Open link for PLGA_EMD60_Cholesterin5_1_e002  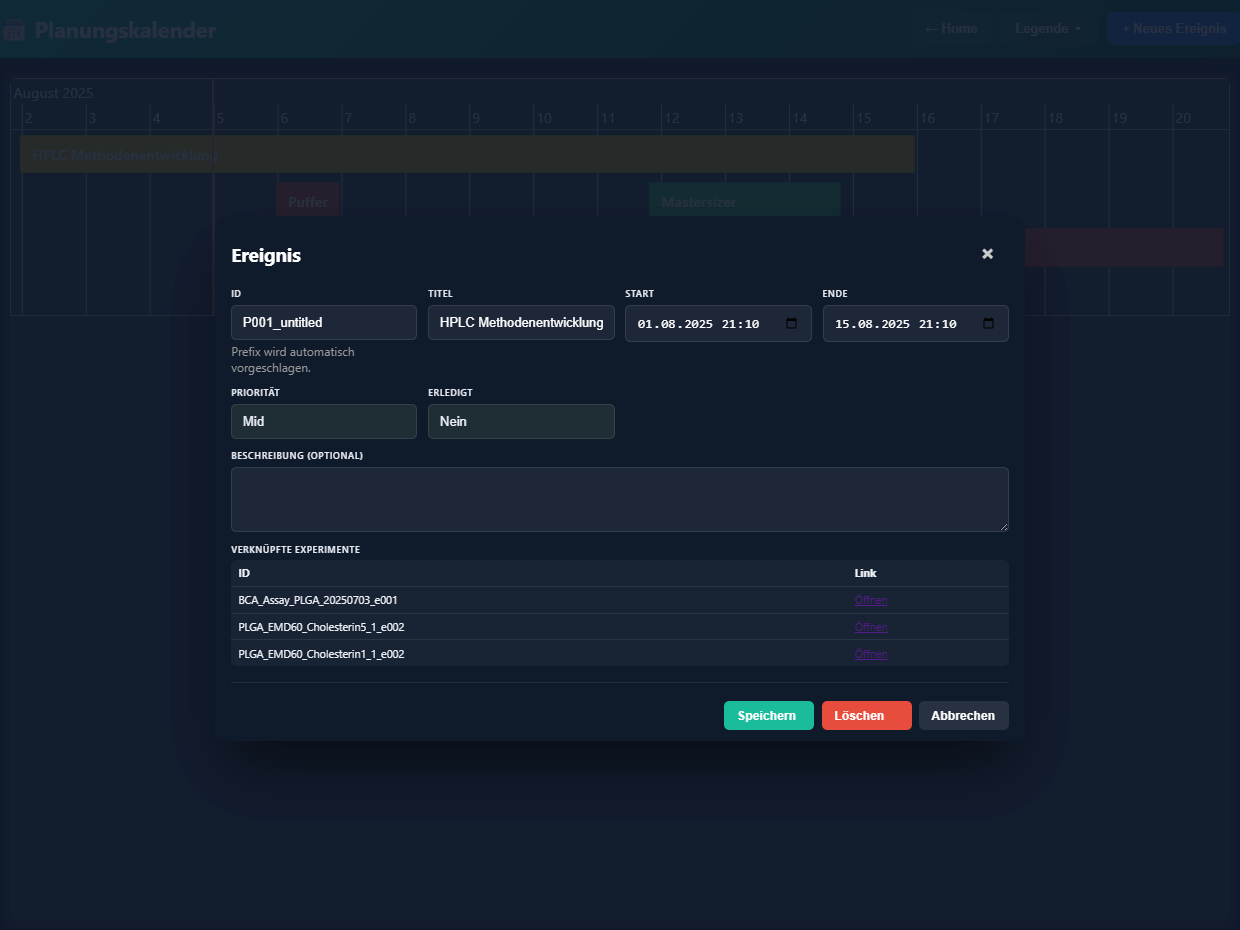point(870,627)
